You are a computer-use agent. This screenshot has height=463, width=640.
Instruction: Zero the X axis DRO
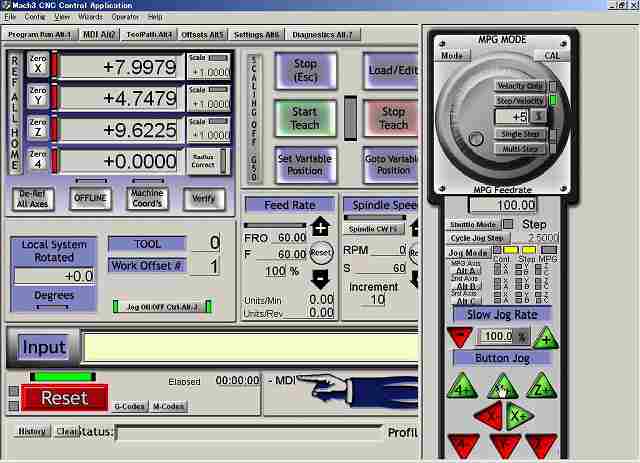(38, 65)
